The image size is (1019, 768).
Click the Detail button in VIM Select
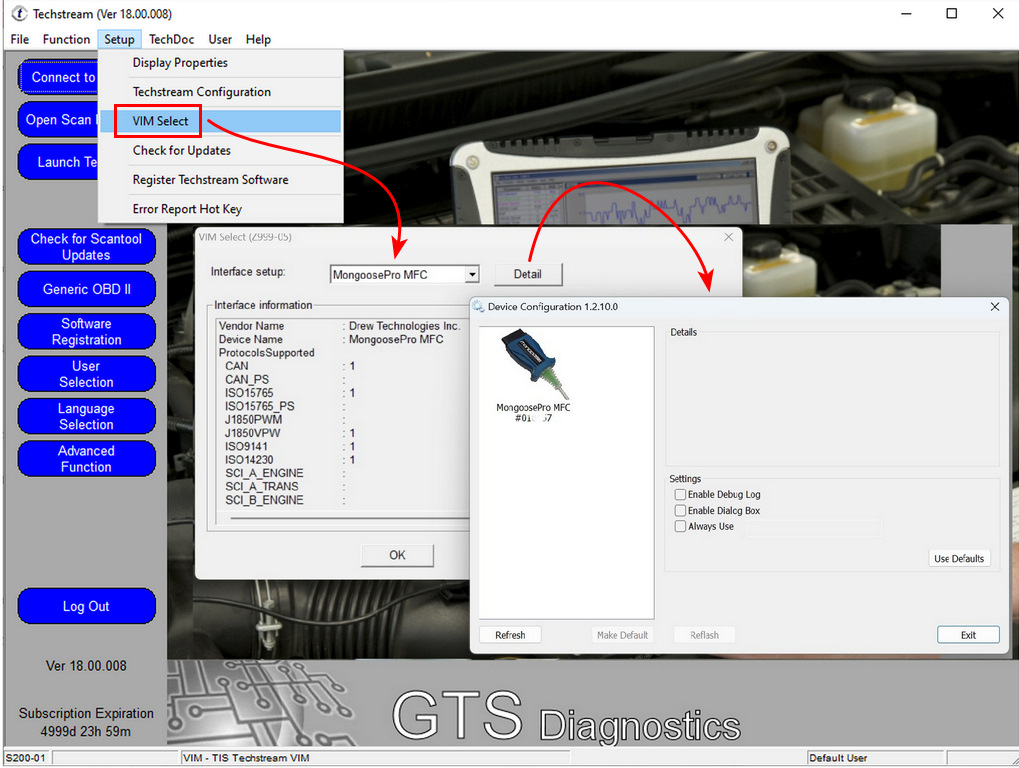[528, 274]
